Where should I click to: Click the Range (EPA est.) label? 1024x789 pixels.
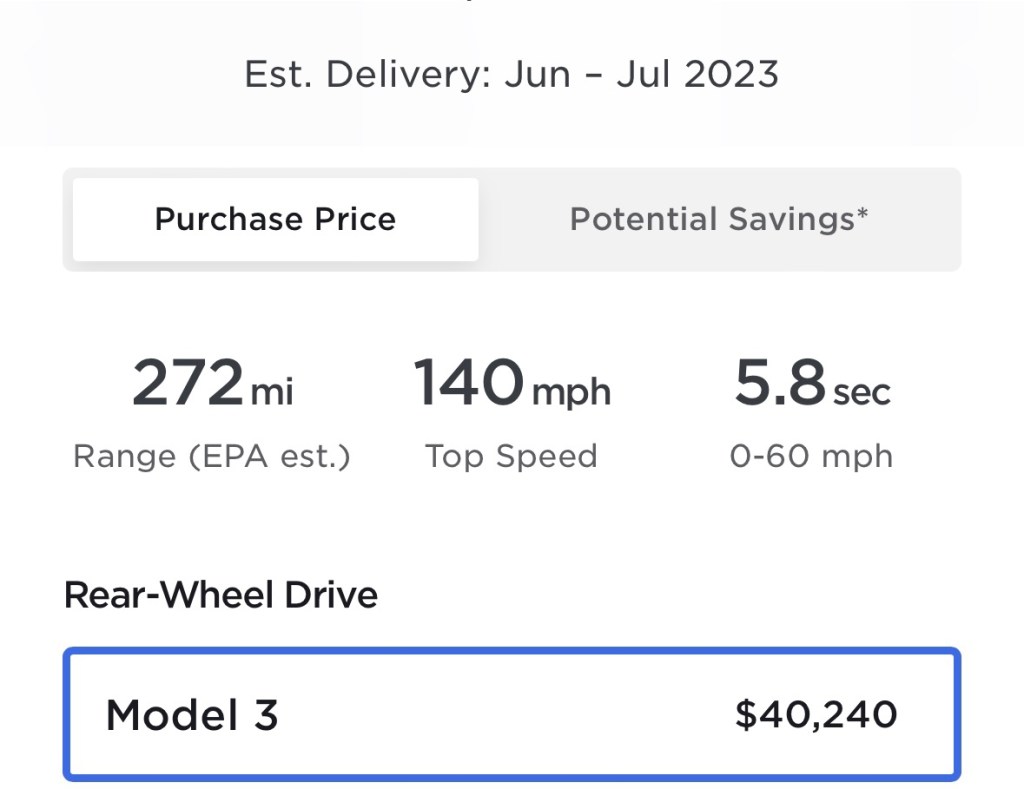coord(212,457)
